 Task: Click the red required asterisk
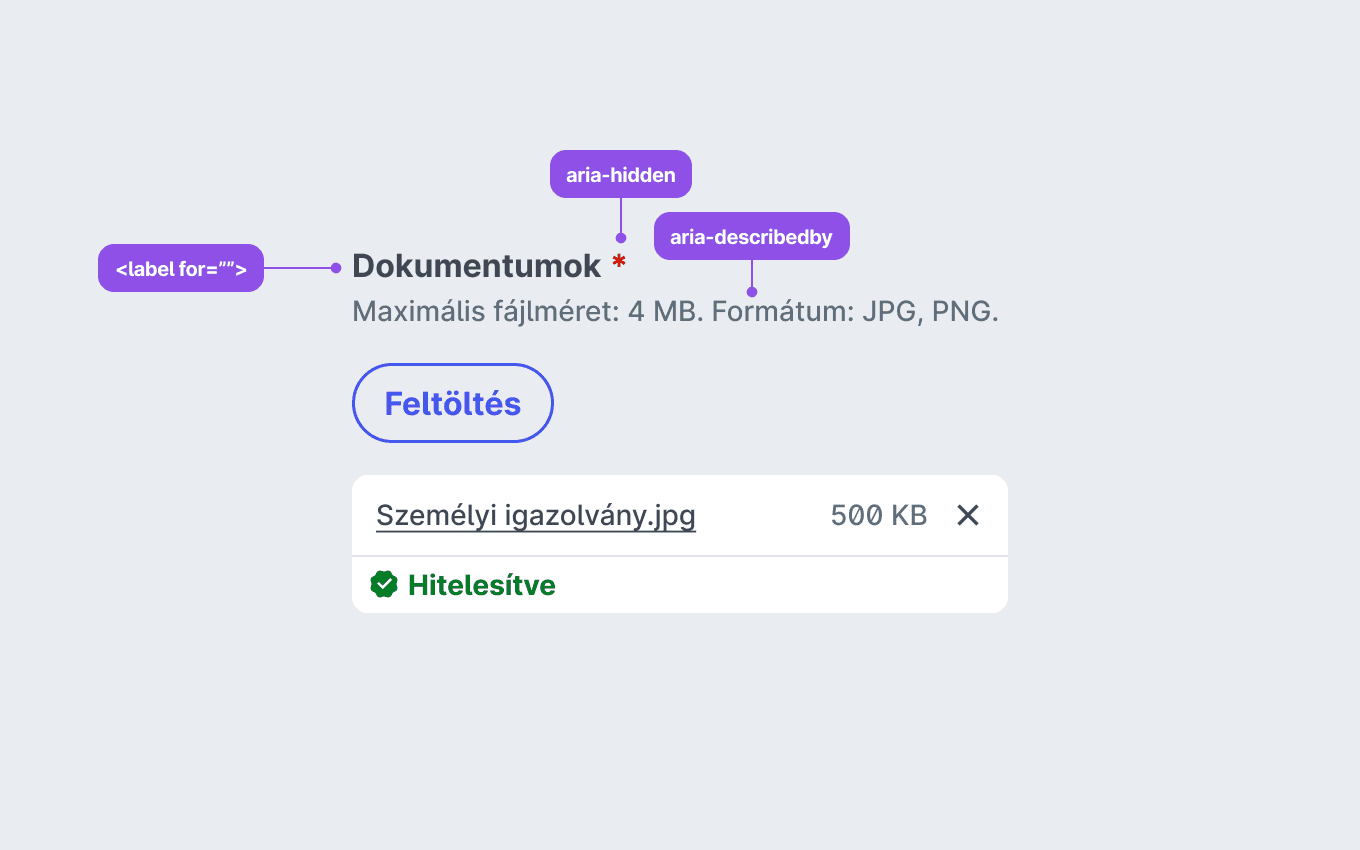pyautogui.click(x=619, y=262)
